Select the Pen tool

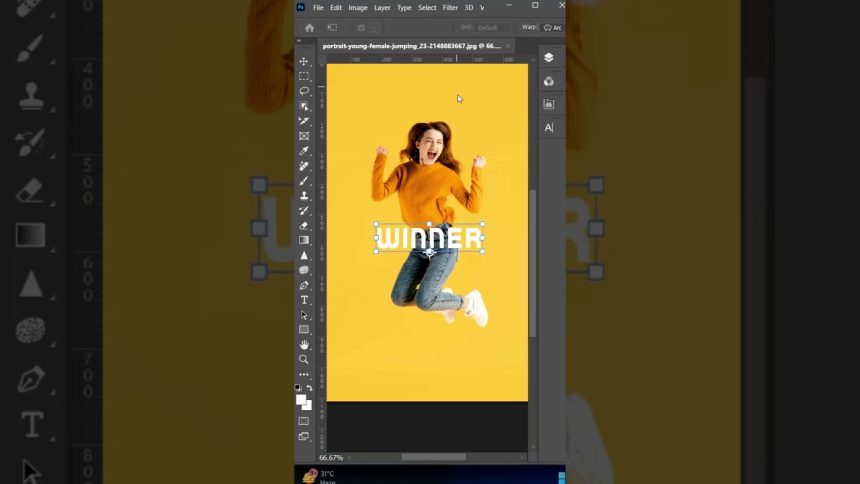coord(304,285)
